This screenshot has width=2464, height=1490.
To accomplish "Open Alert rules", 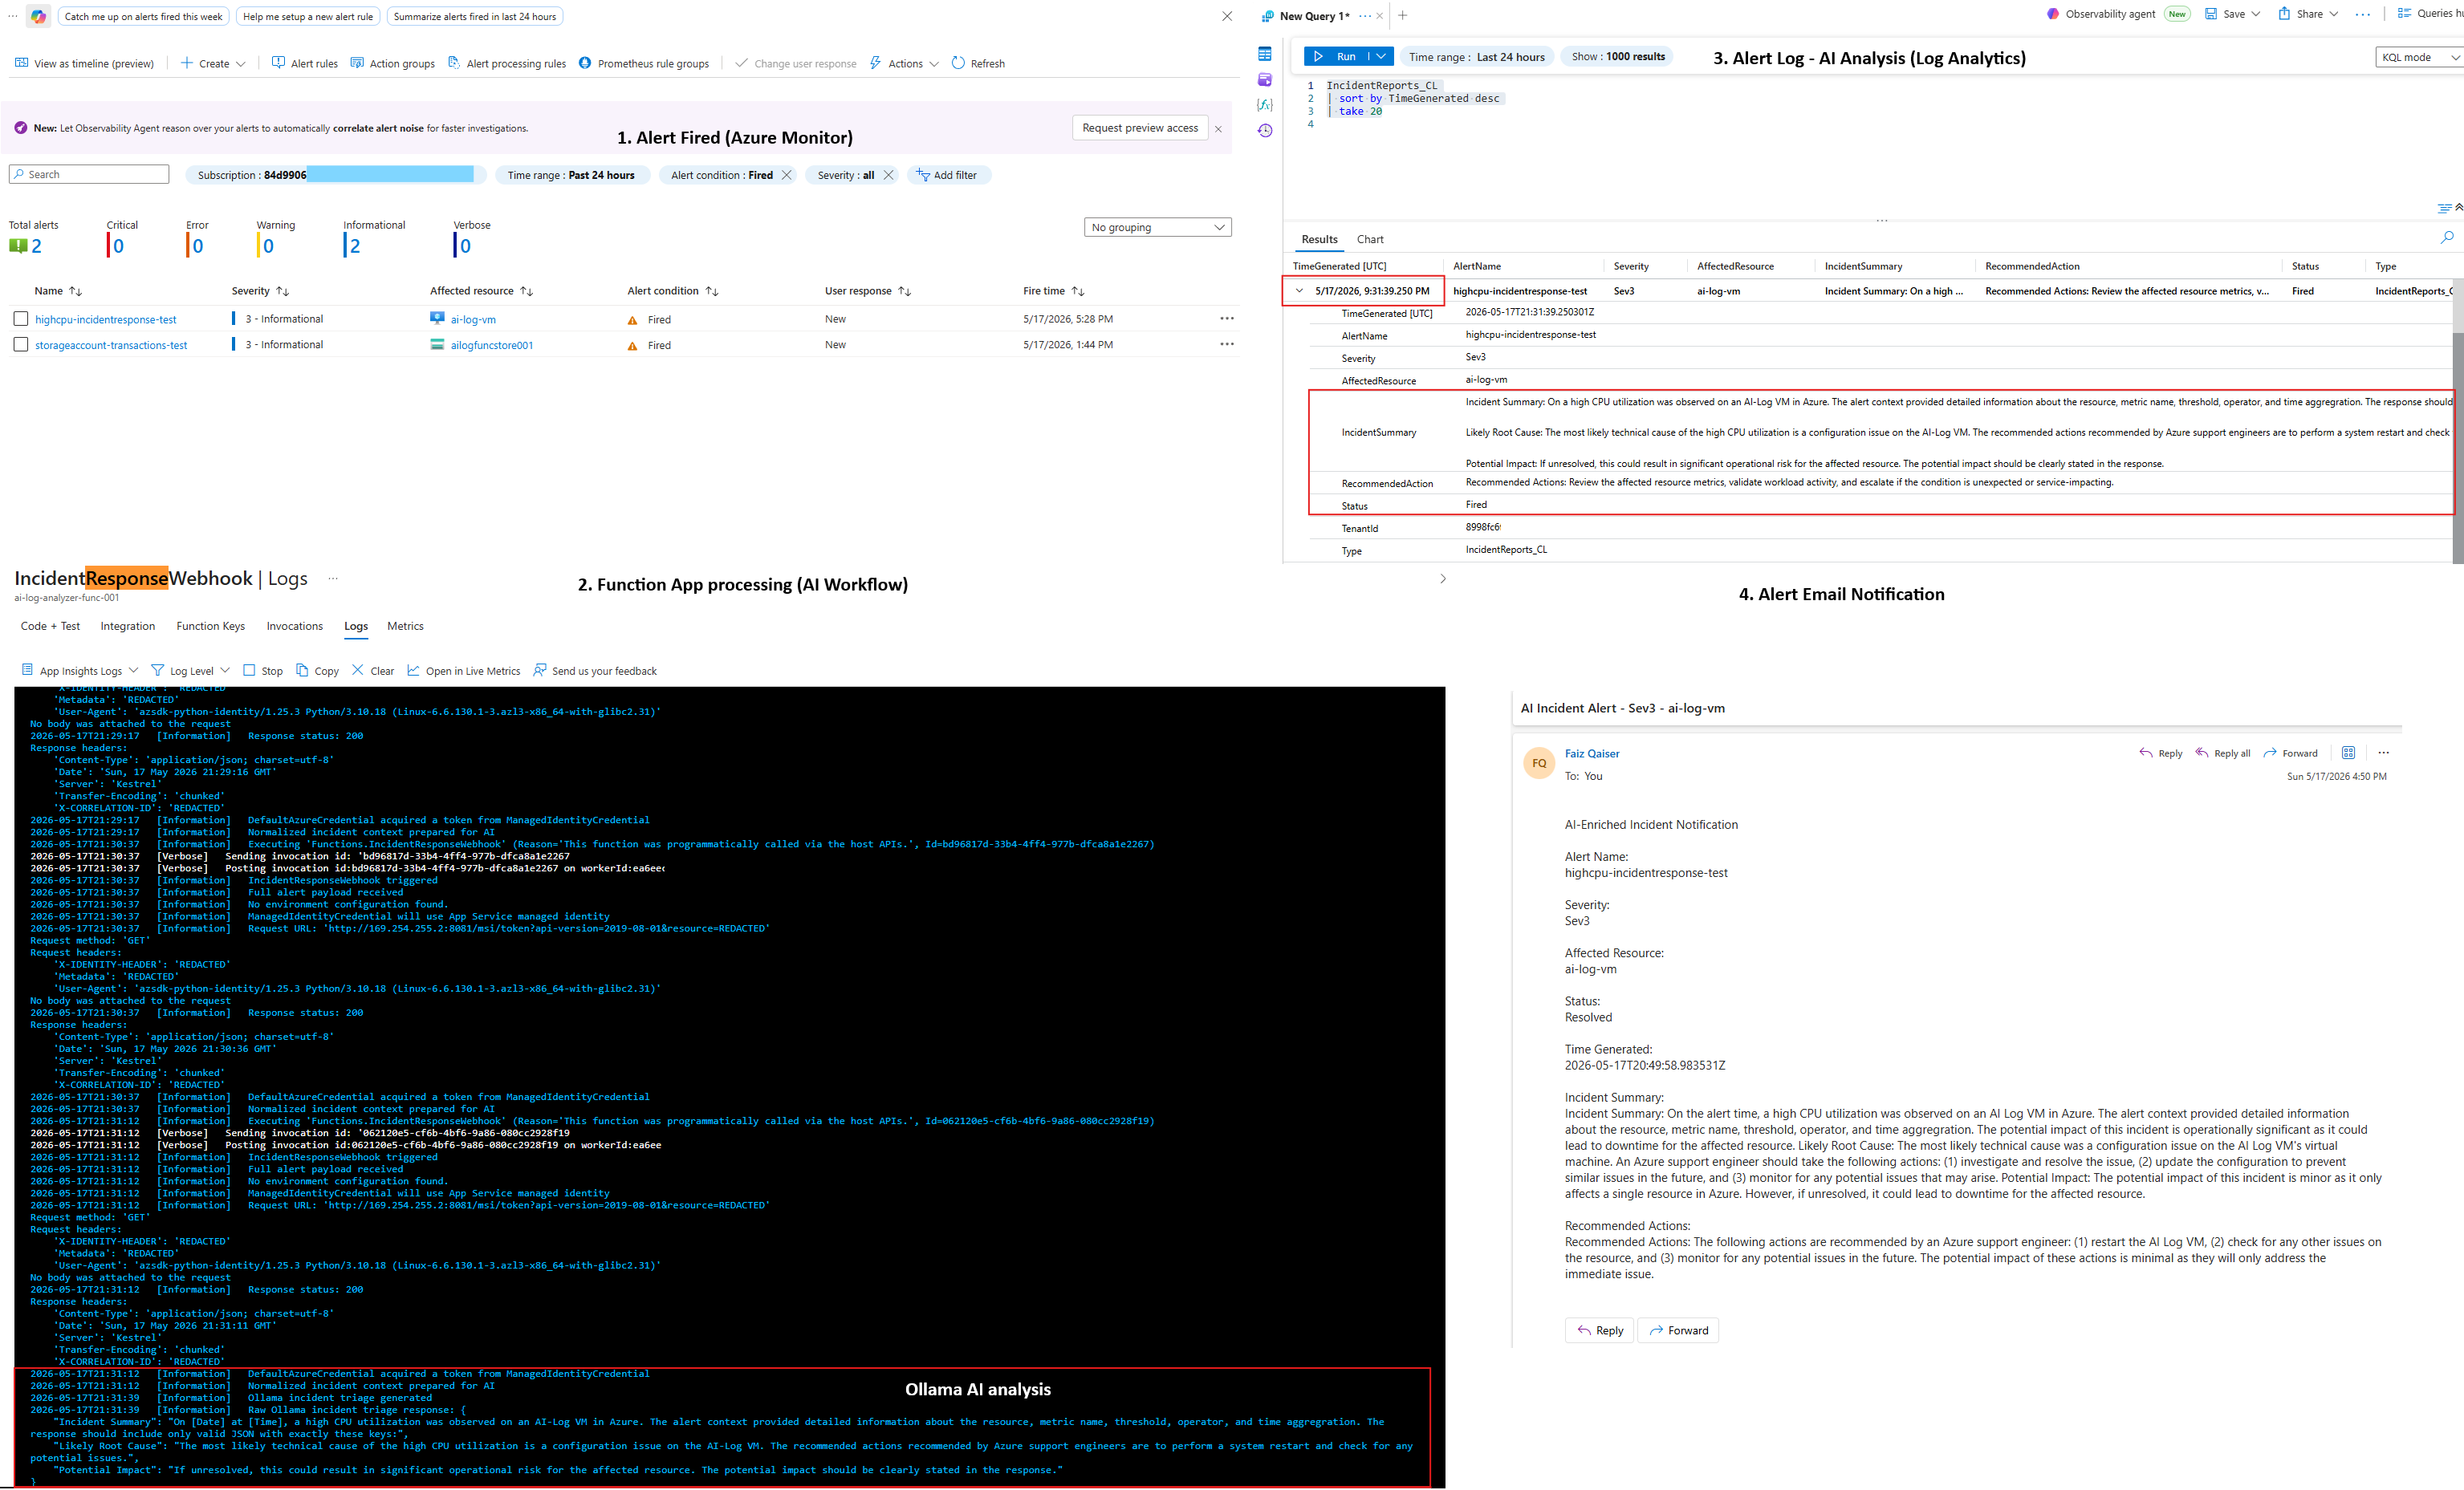I will click(x=305, y=63).
